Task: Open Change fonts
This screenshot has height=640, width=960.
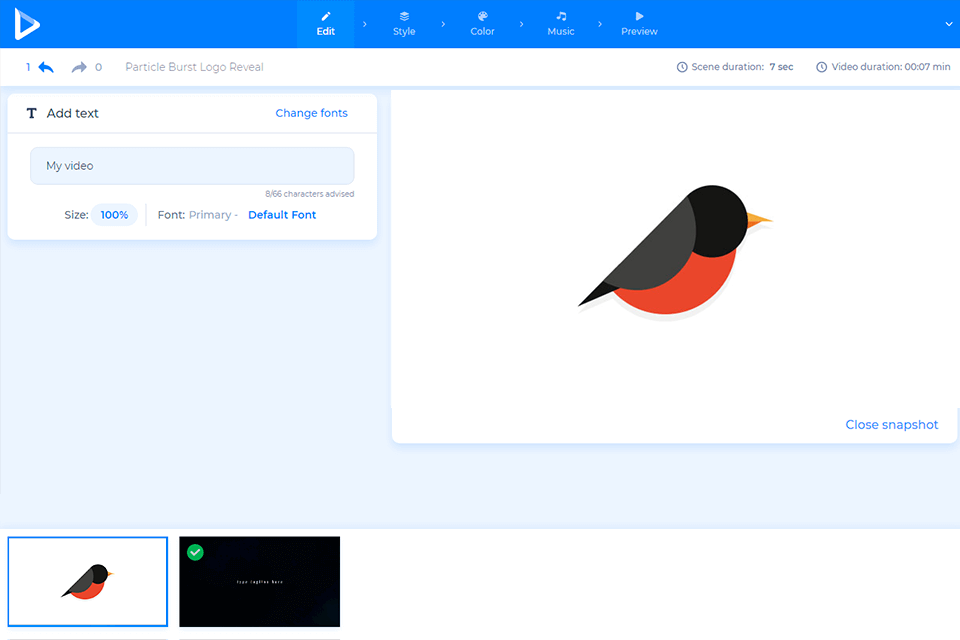Action: (x=311, y=113)
